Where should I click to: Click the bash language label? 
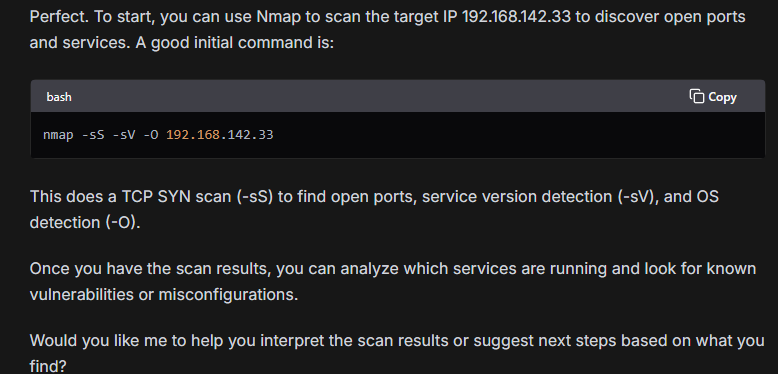[x=59, y=97]
